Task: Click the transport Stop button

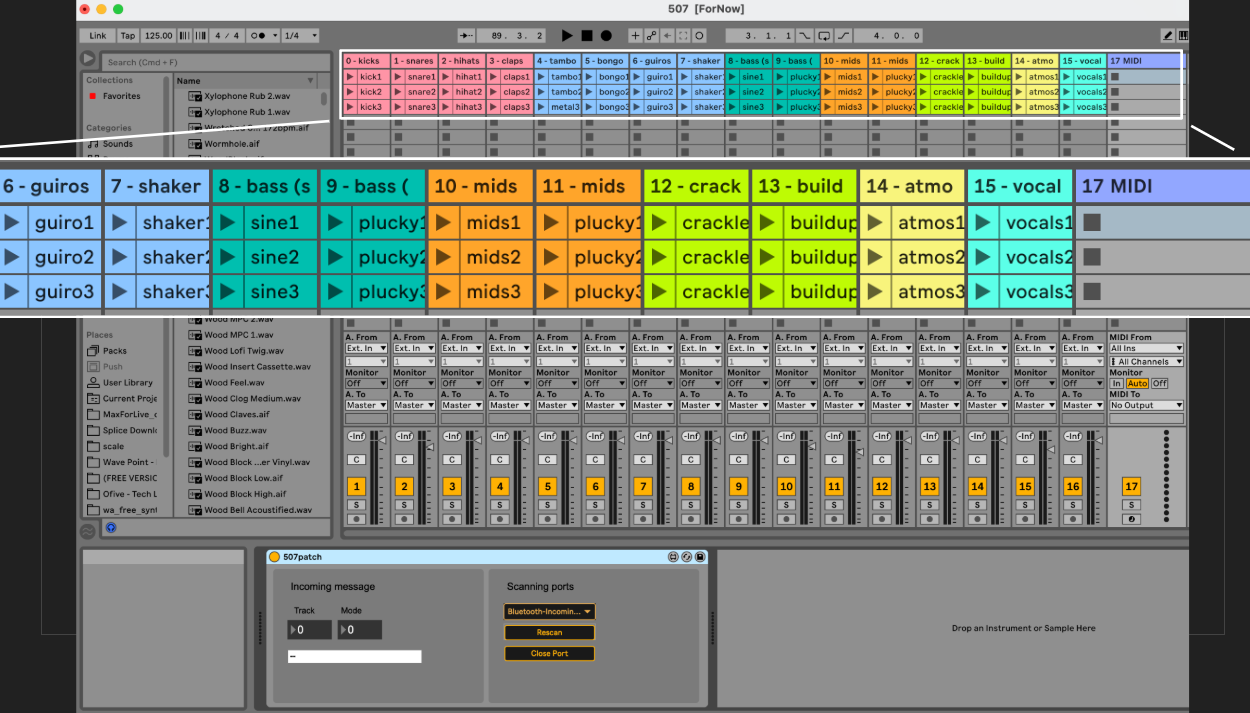Action: (x=587, y=35)
